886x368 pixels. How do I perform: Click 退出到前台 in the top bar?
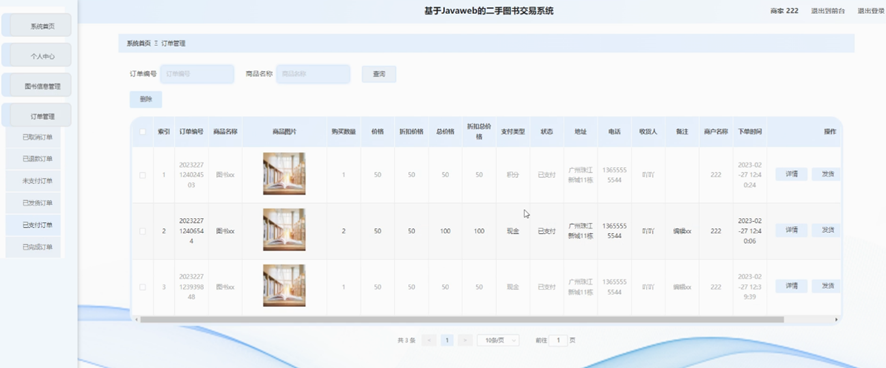828,11
